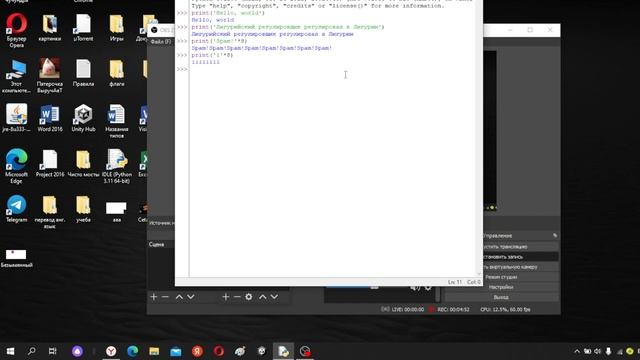The height and width of the screenshot is (360, 640).
Task: Open the флаги folder
Action: (x=116, y=73)
